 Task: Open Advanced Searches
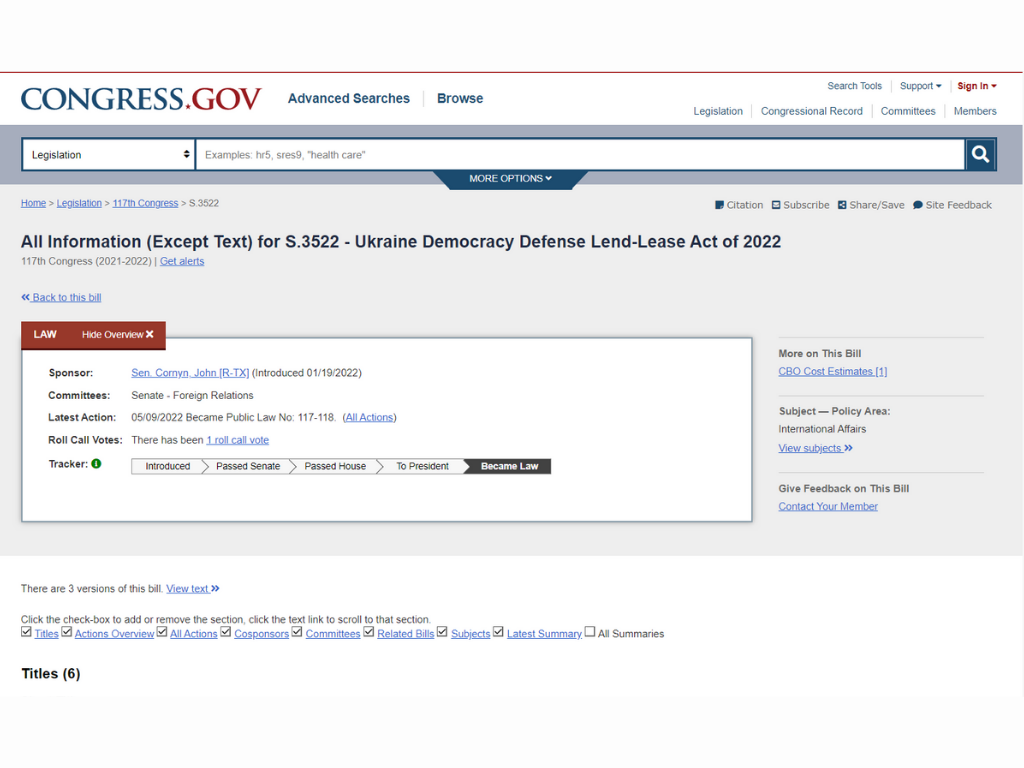(349, 99)
